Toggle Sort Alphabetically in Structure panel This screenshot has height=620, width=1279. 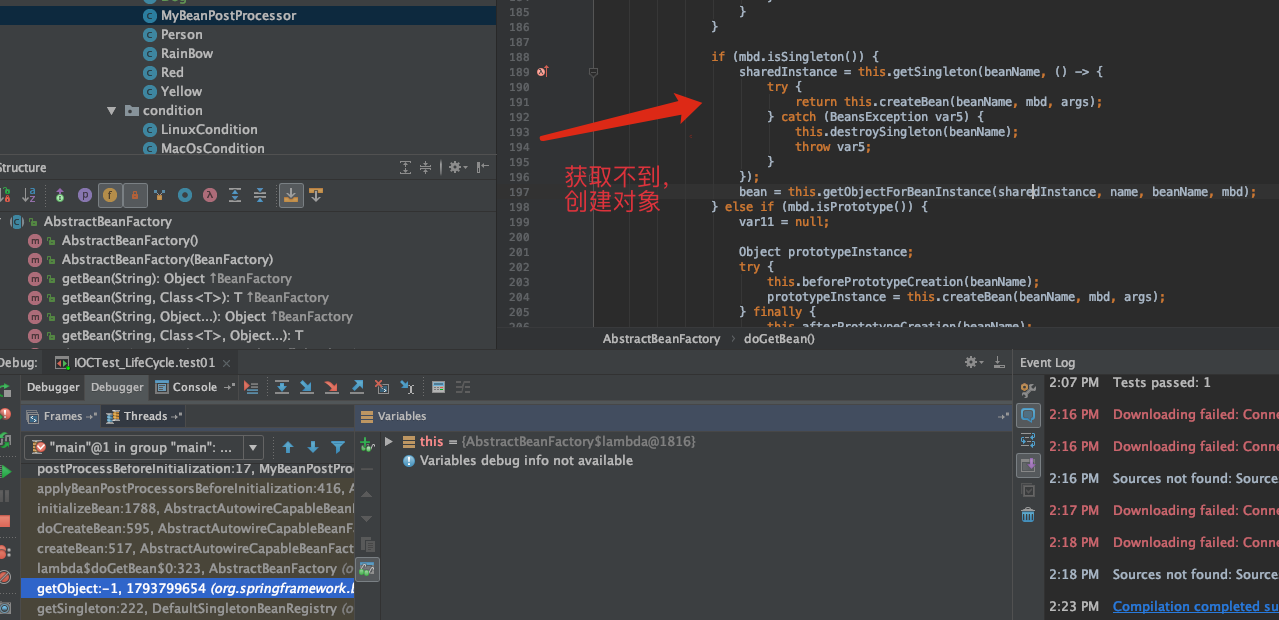tap(28, 195)
